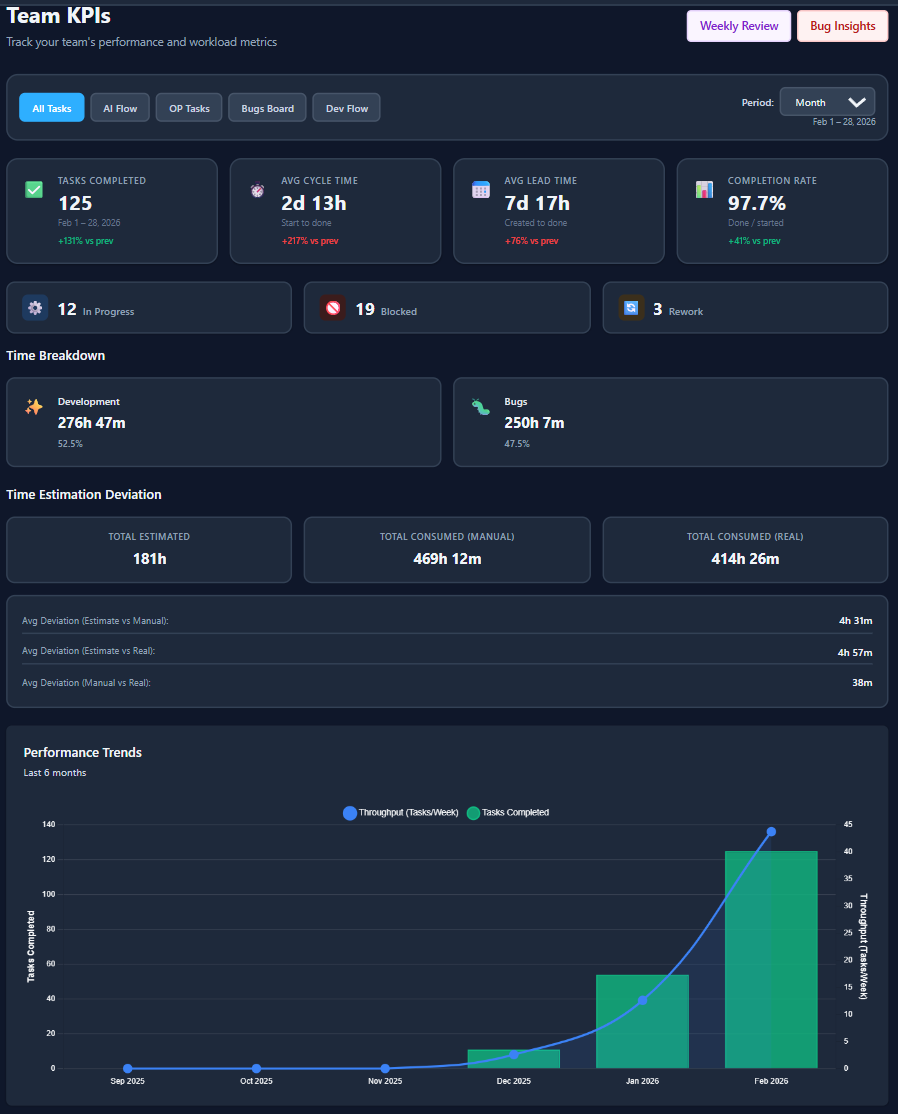Open the Bug Insights button
Screen dimensions: 898x1114
point(843,26)
